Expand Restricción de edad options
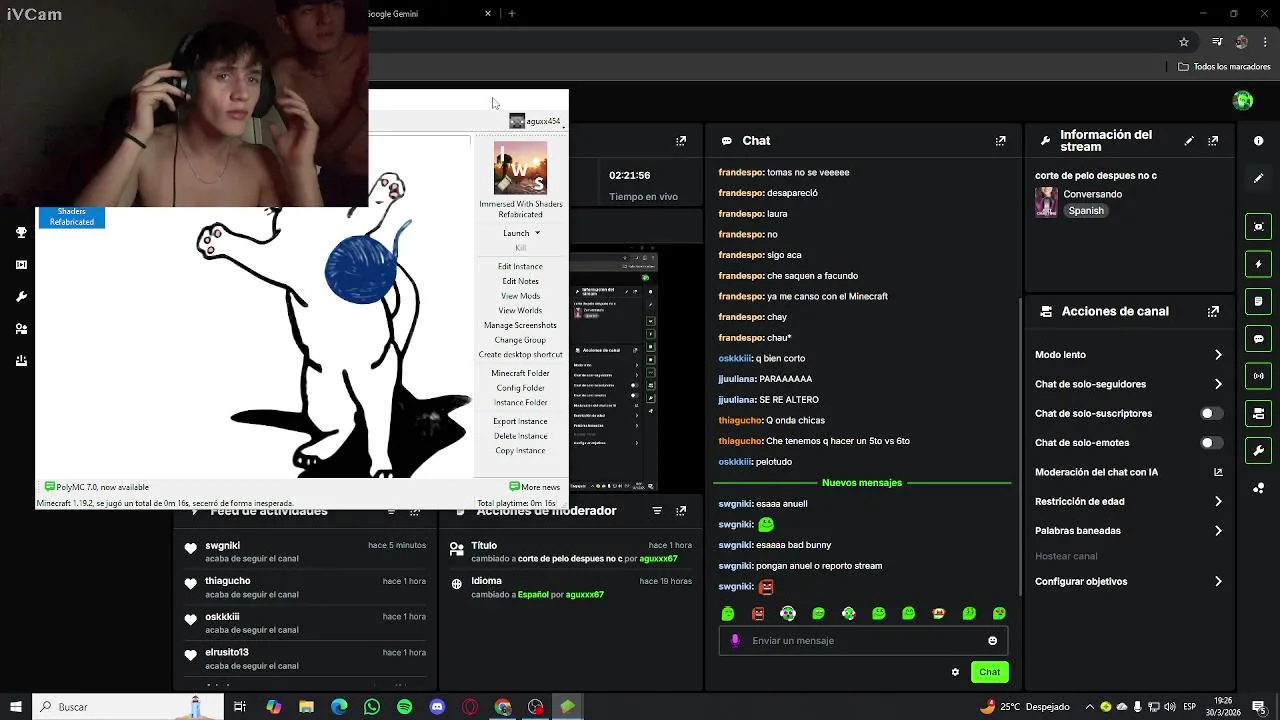Viewport: 1280px width, 720px height. click(1218, 501)
